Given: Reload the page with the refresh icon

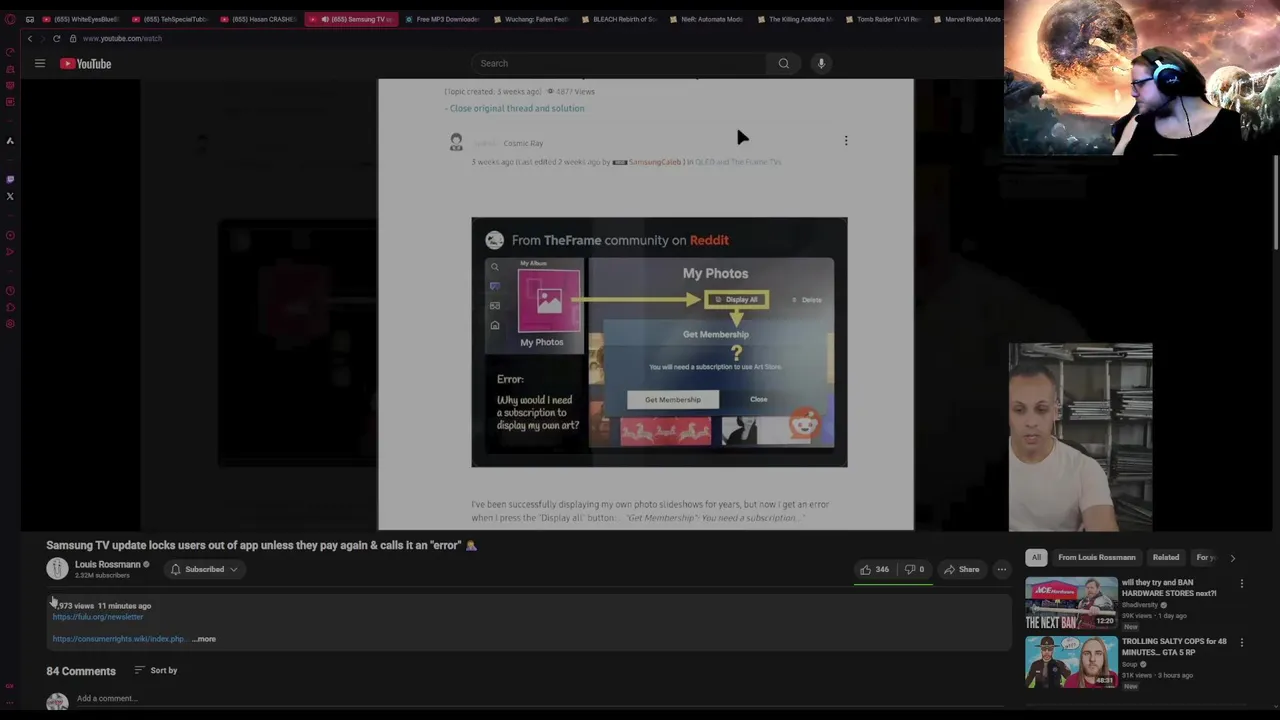Looking at the screenshot, I should click(x=56, y=38).
